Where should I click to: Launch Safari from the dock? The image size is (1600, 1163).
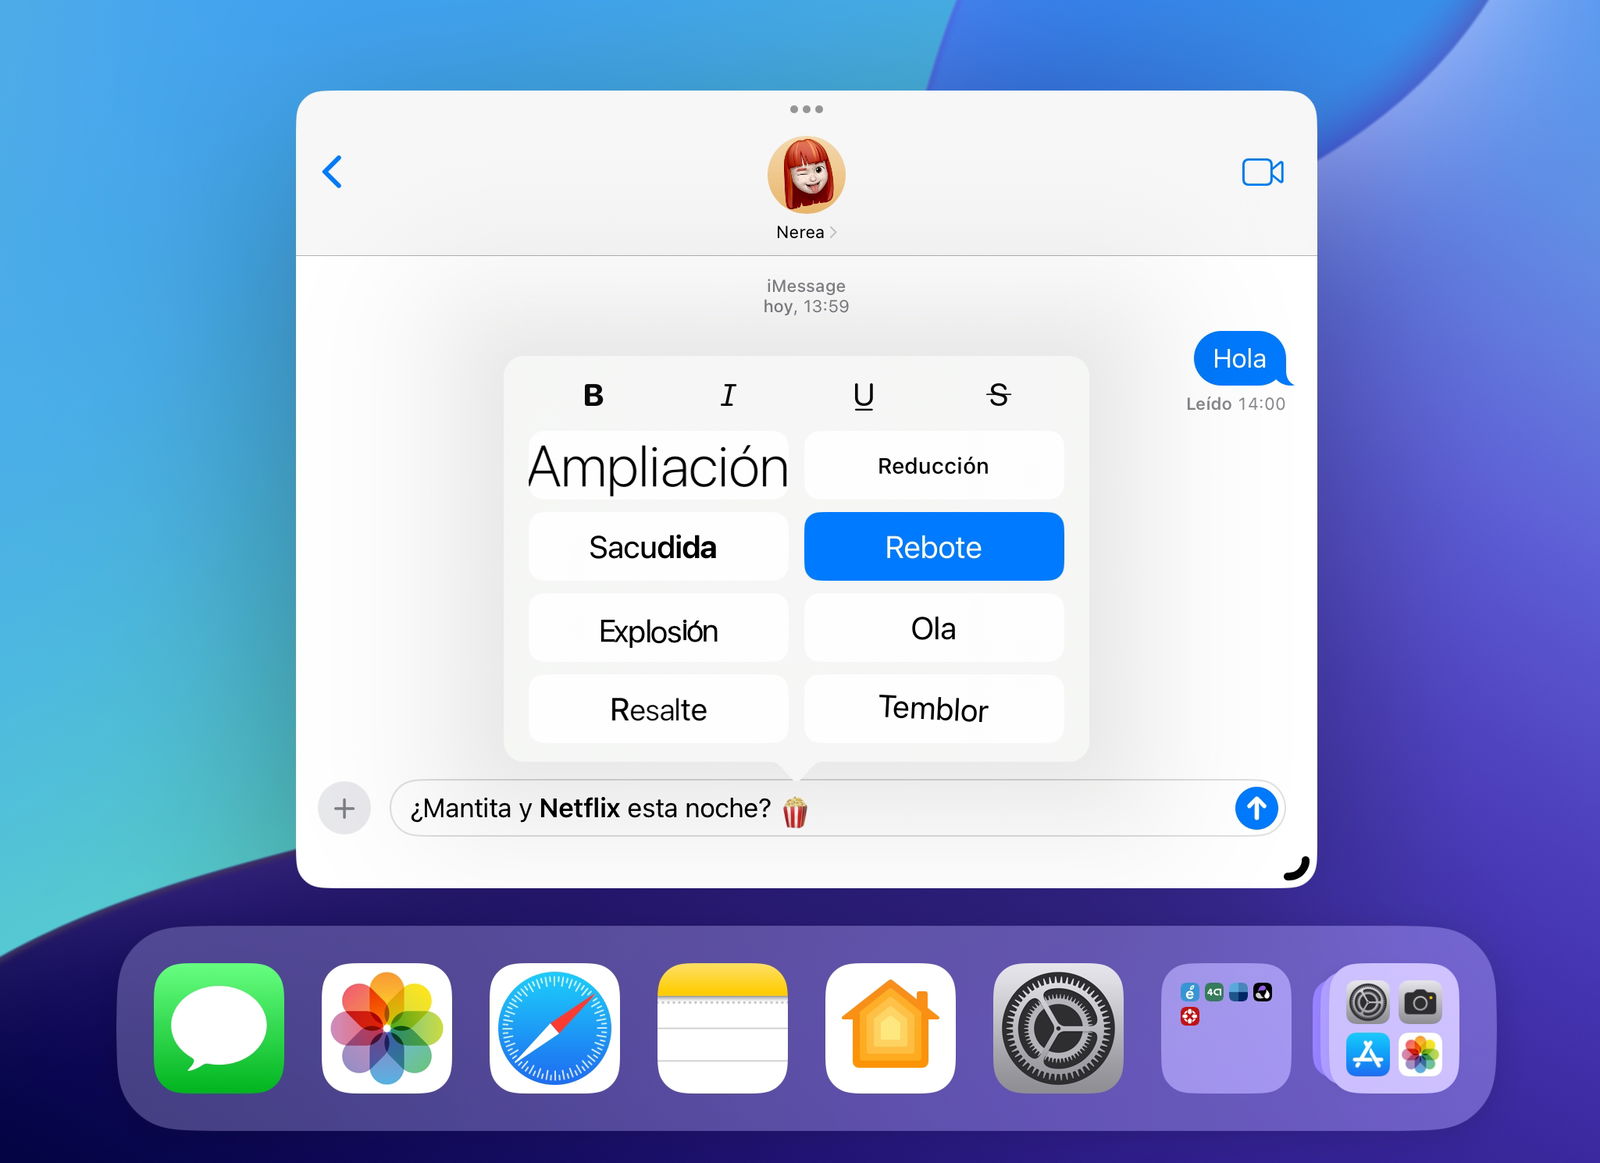click(x=555, y=1028)
